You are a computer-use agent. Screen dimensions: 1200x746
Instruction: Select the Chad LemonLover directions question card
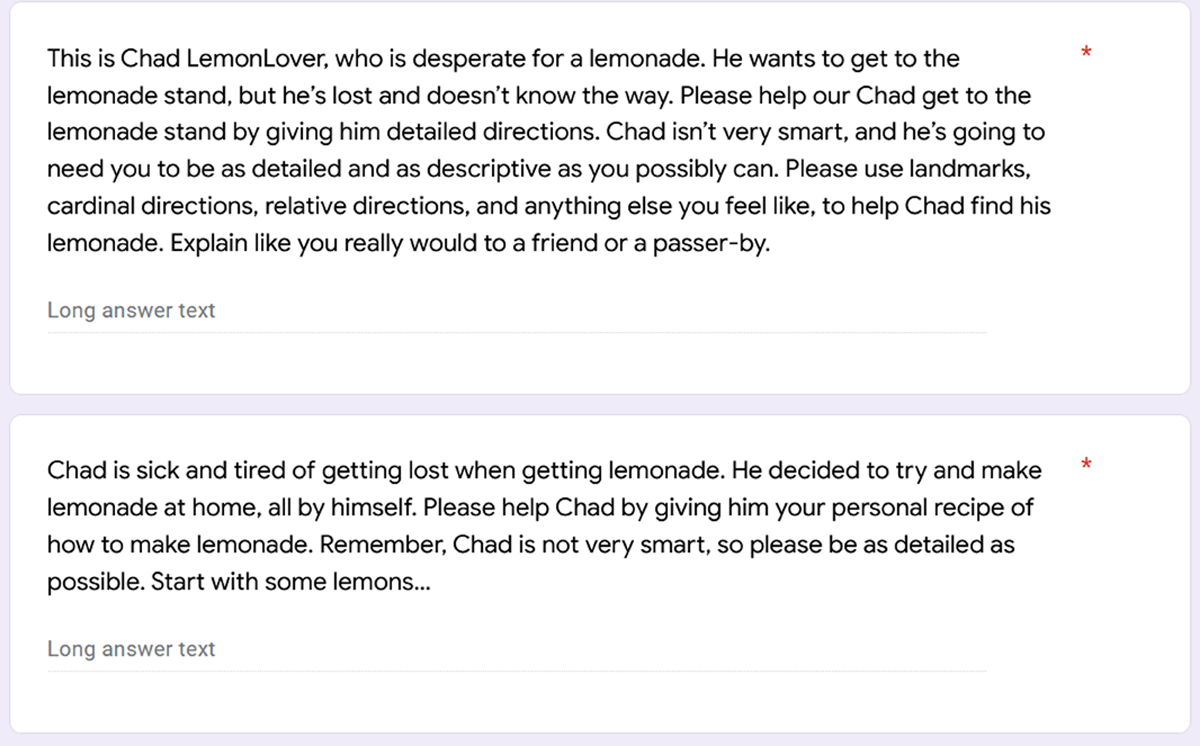600,198
